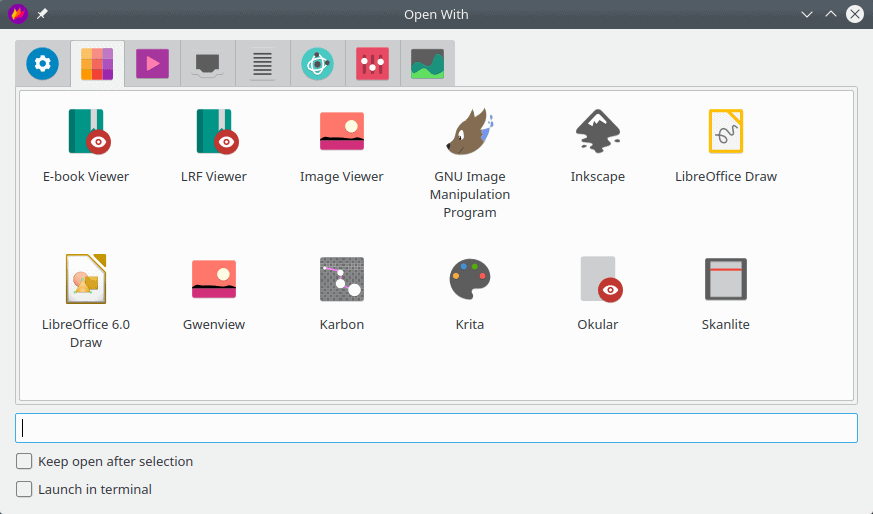Pick the Okular viewer icon

601,279
